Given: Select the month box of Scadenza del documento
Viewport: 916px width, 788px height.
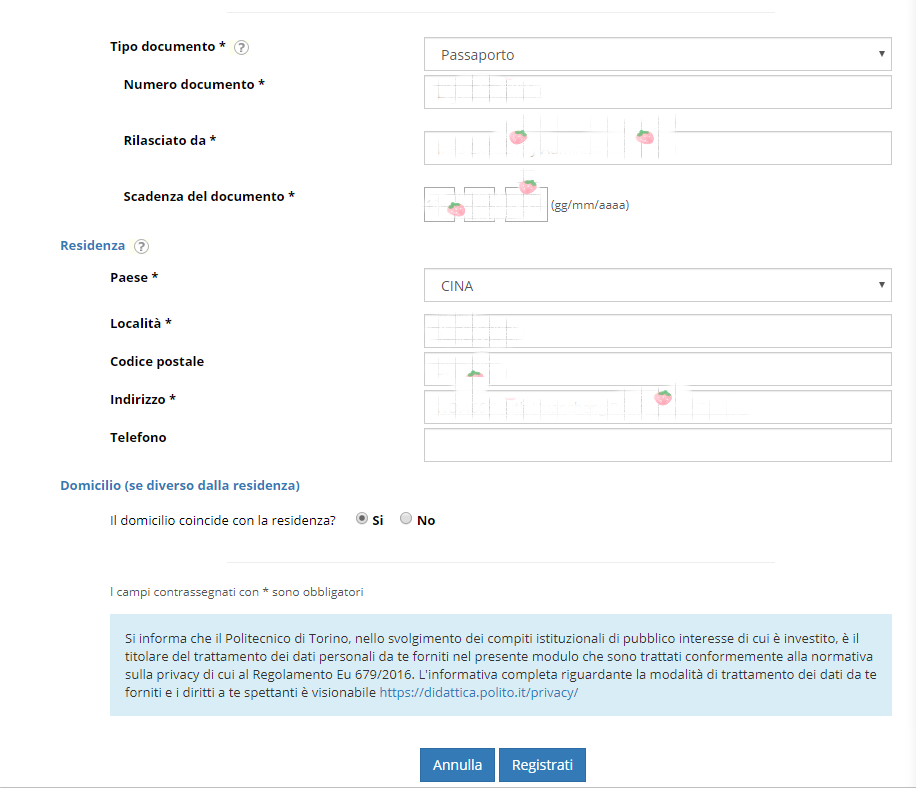Looking at the screenshot, I should (x=479, y=205).
